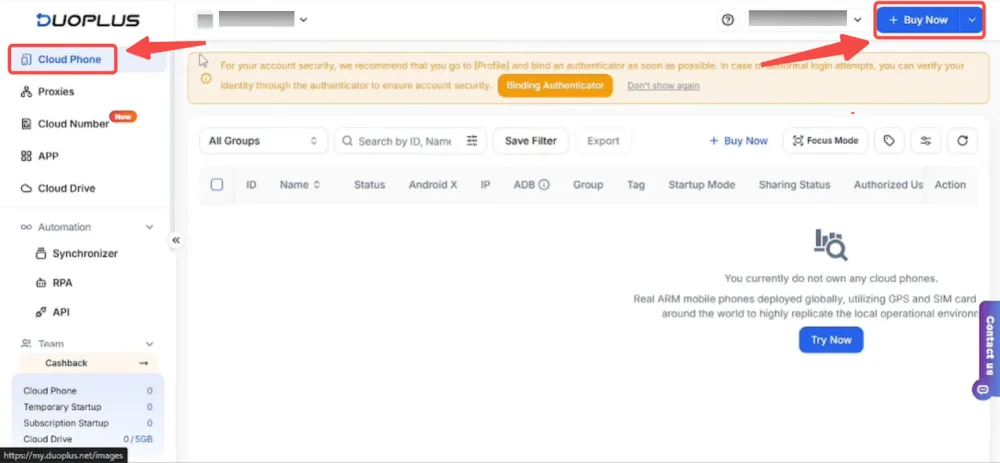The height and width of the screenshot is (463, 1000).
Task: Click the Cashback banner arrow
Action: coord(143,363)
